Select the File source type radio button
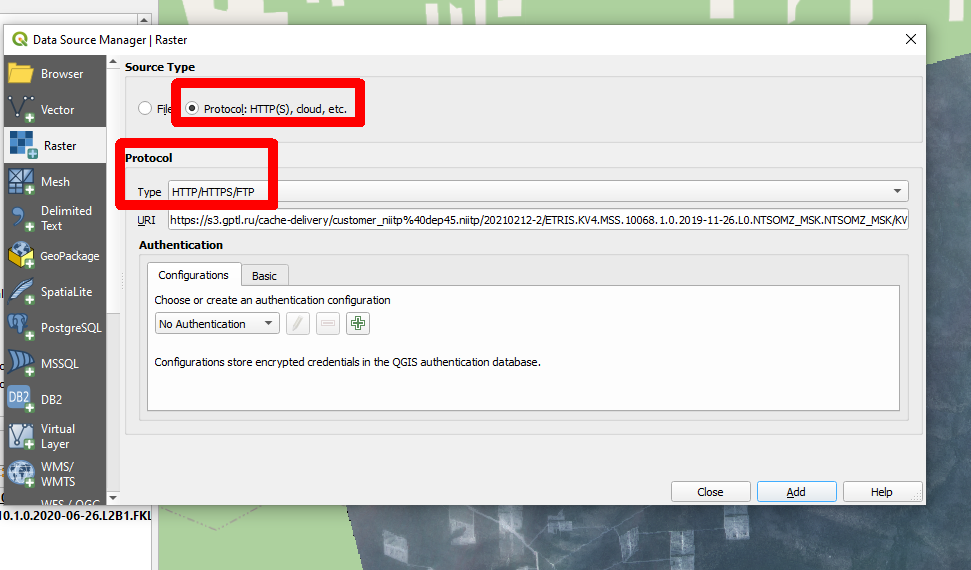The image size is (971, 570). 145,108
